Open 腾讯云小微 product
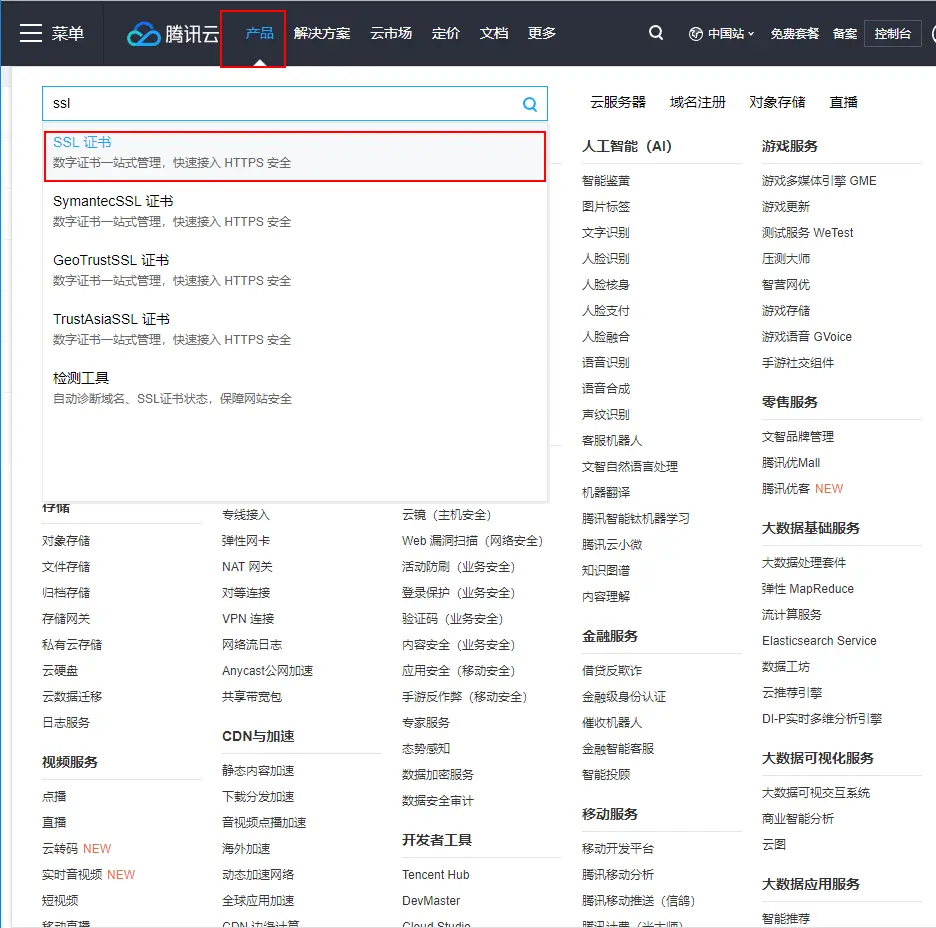The height and width of the screenshot is (928, 936). point(612,545)
